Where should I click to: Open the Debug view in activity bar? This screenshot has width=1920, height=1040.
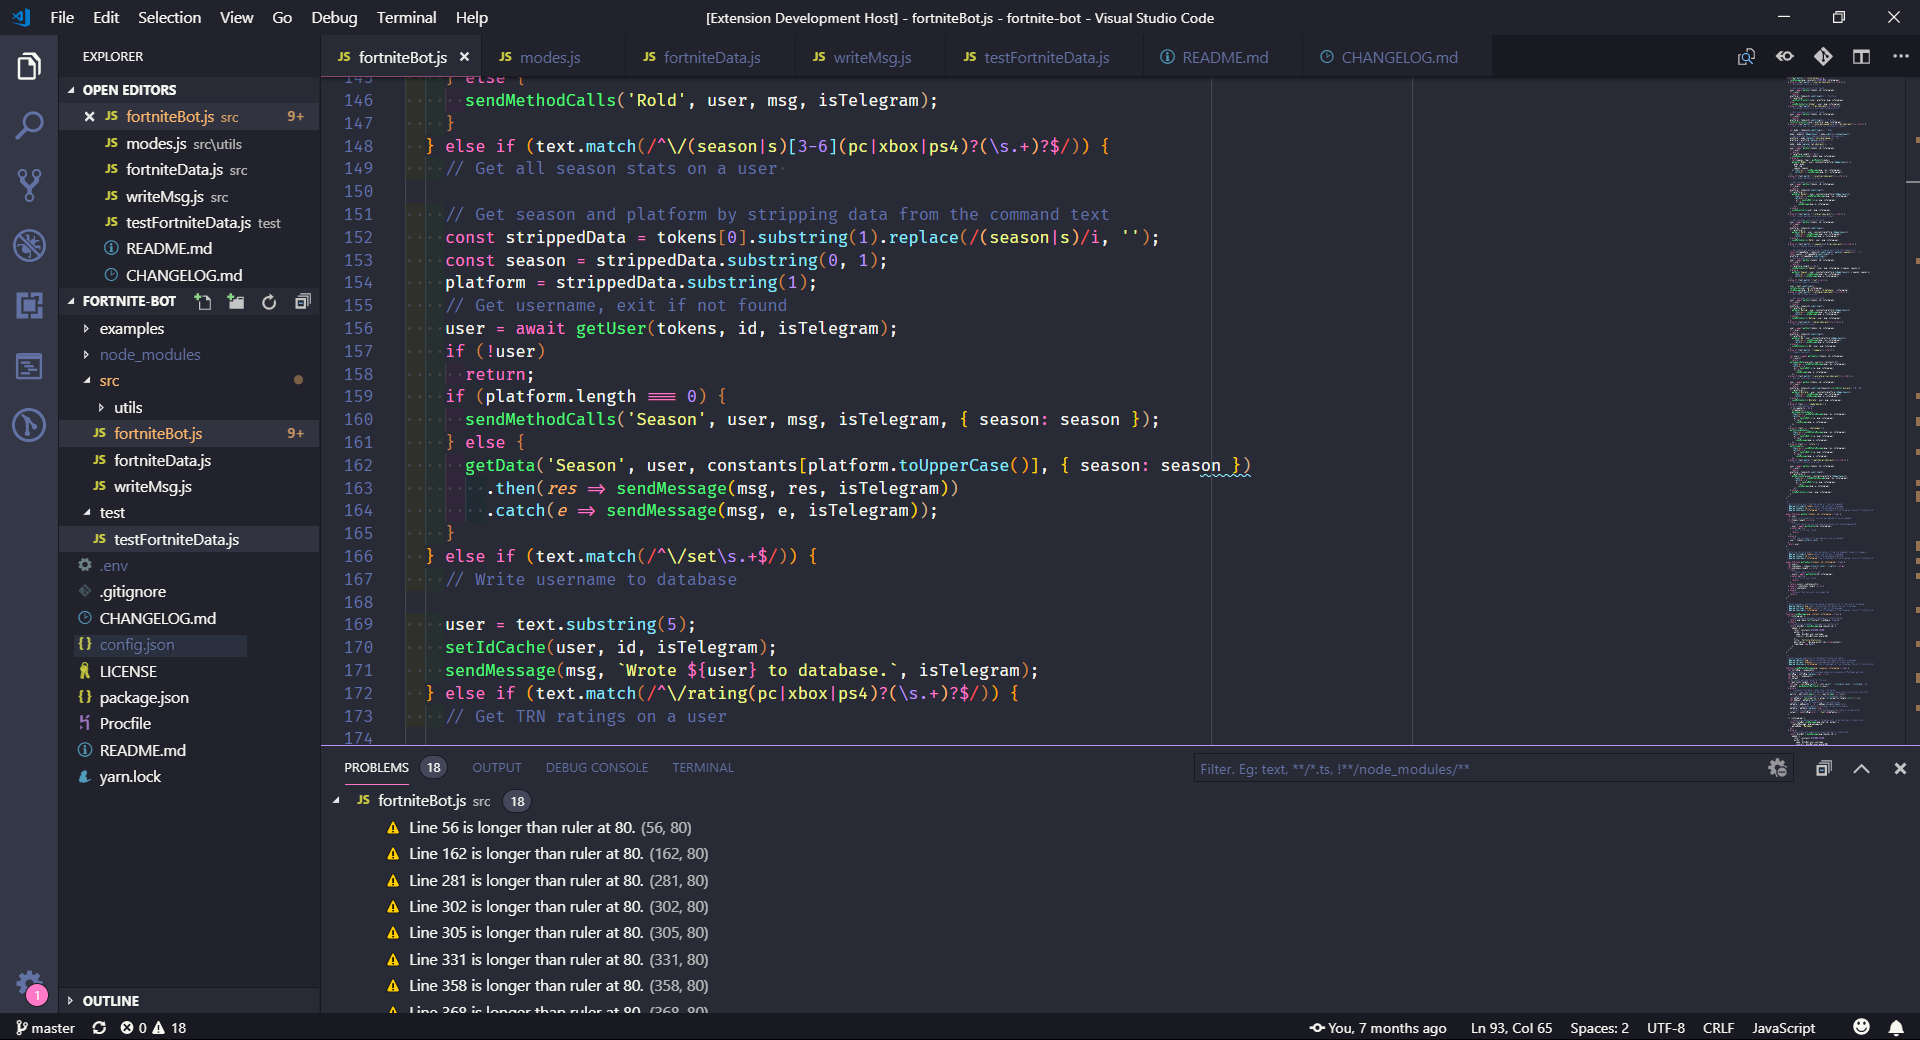pyautogui.click(x=29, y=245)
